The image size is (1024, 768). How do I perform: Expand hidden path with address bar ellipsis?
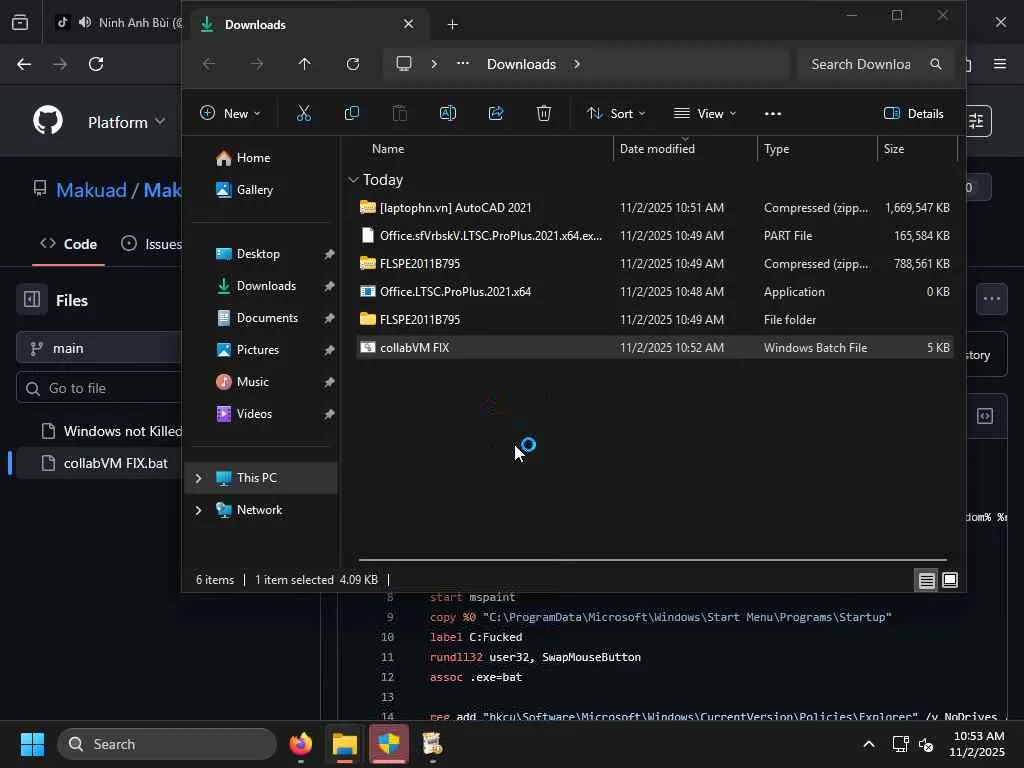click(463, 64)
